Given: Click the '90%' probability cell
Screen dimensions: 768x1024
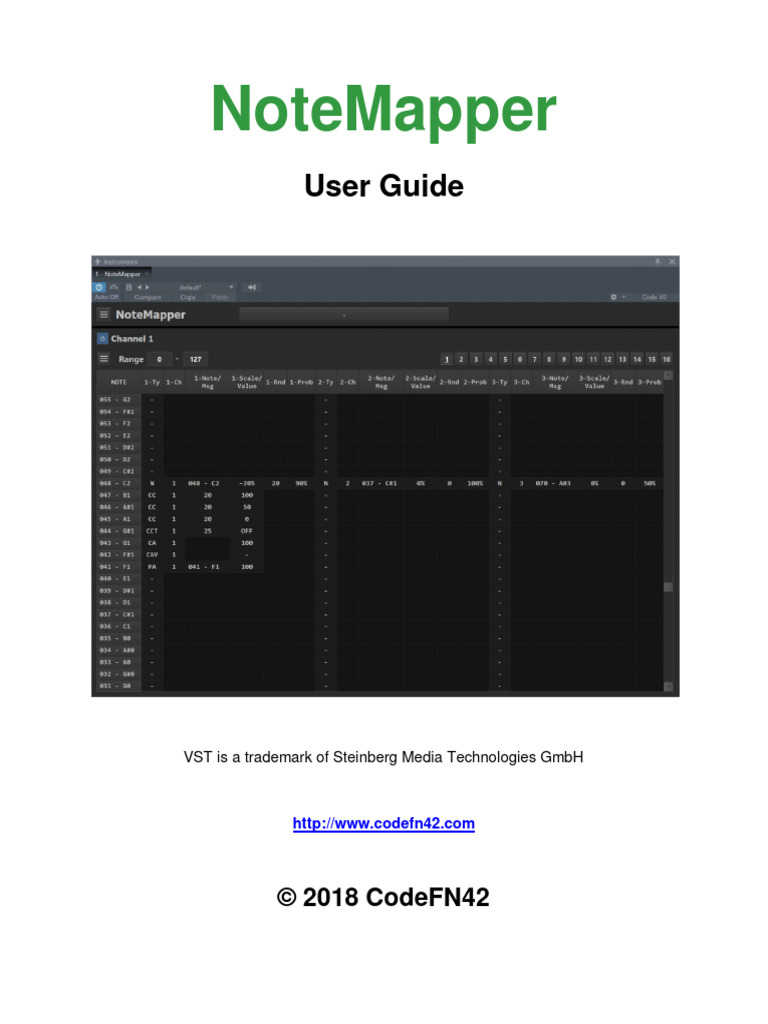Looking at the screenshot, I should click(301, 483).
